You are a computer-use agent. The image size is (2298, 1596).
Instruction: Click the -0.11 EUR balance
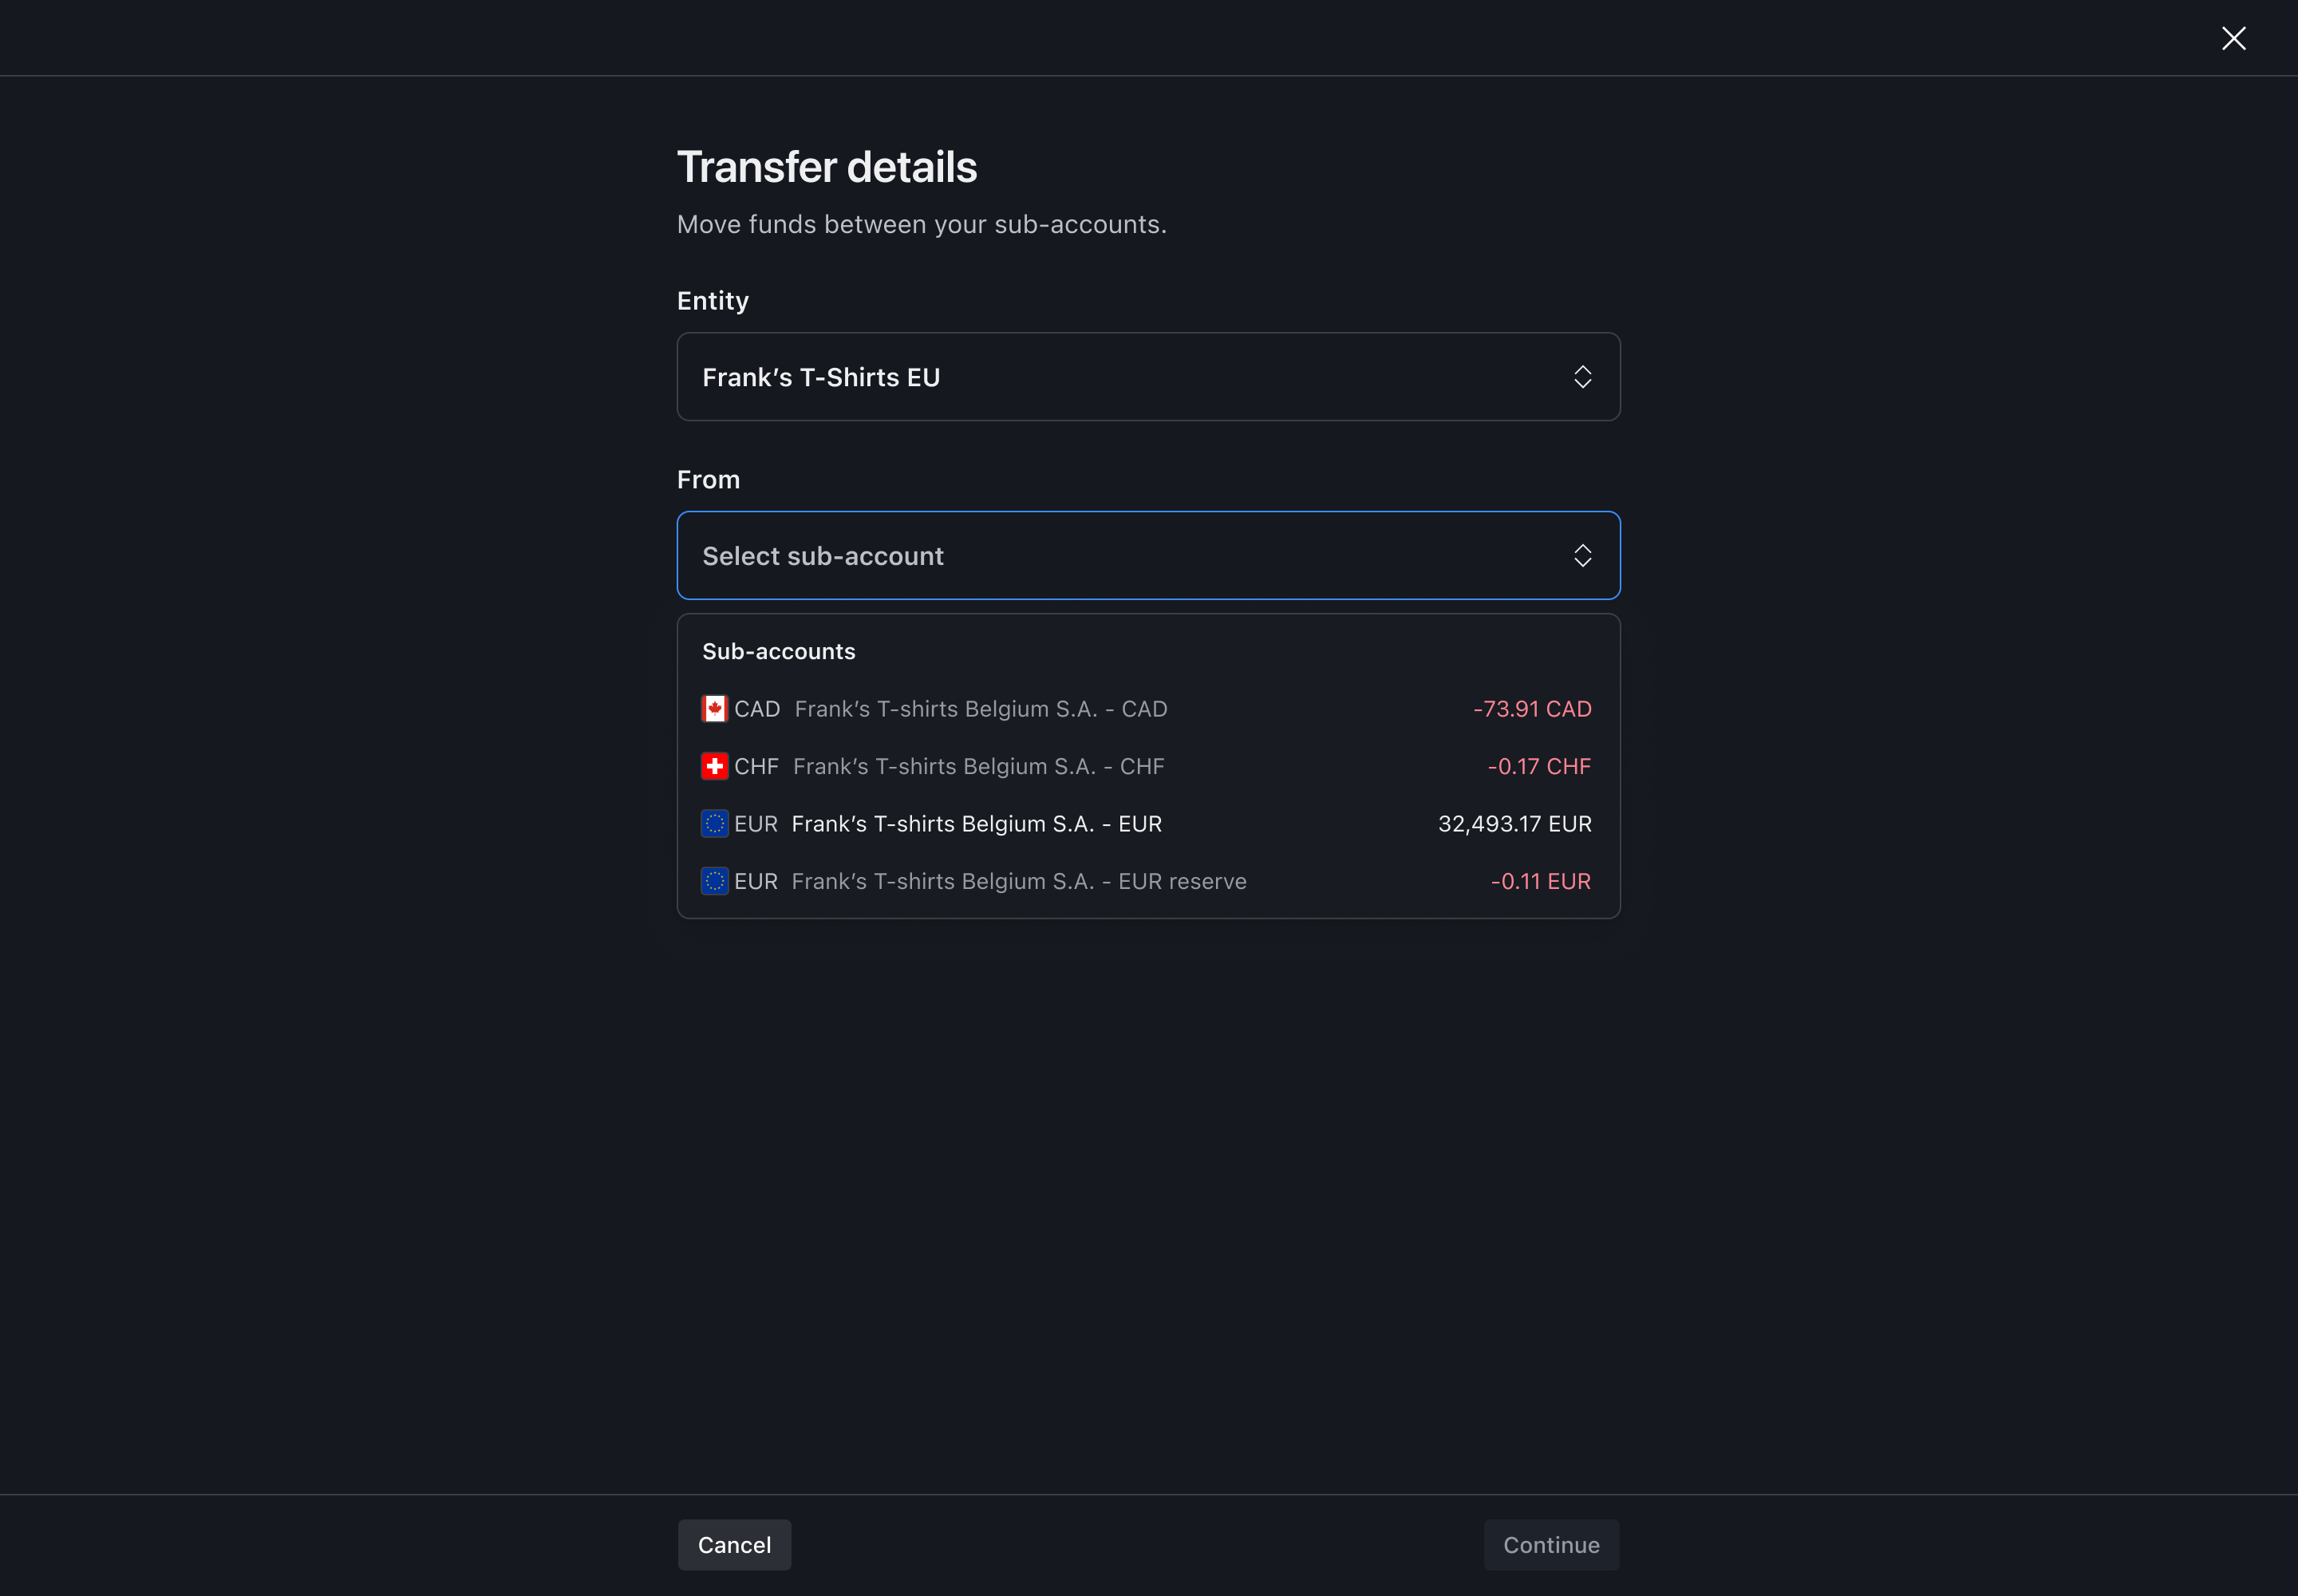tap(1540, 881)
